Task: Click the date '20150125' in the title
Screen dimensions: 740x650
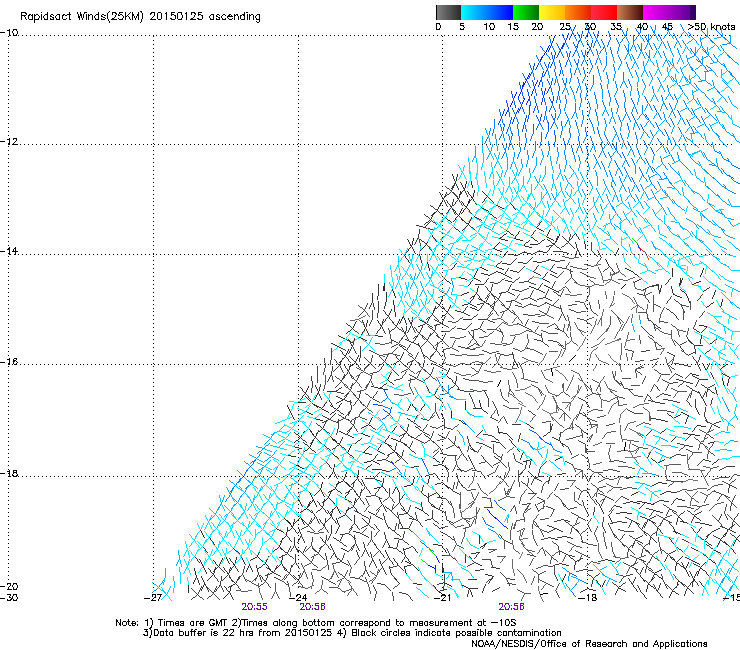Action: click(176, 17)
